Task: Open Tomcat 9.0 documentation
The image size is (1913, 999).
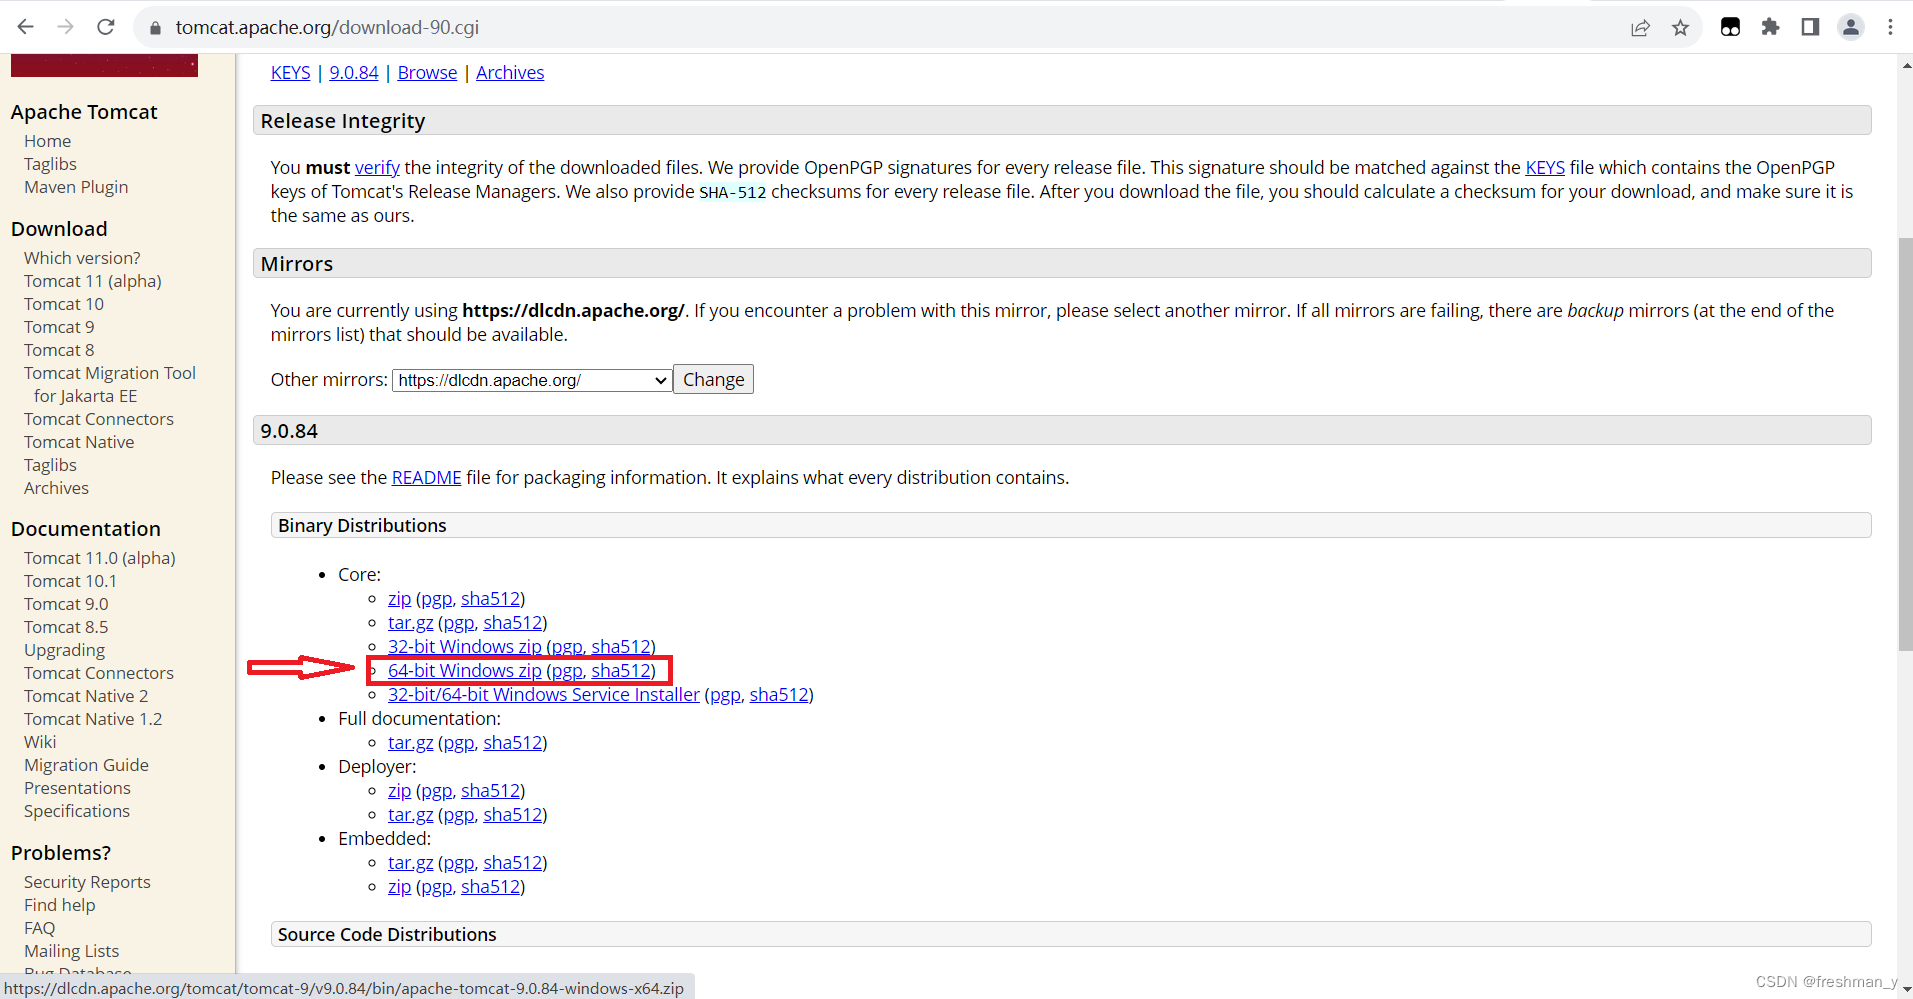Action: pyautogui.click(x=66, y=604)
